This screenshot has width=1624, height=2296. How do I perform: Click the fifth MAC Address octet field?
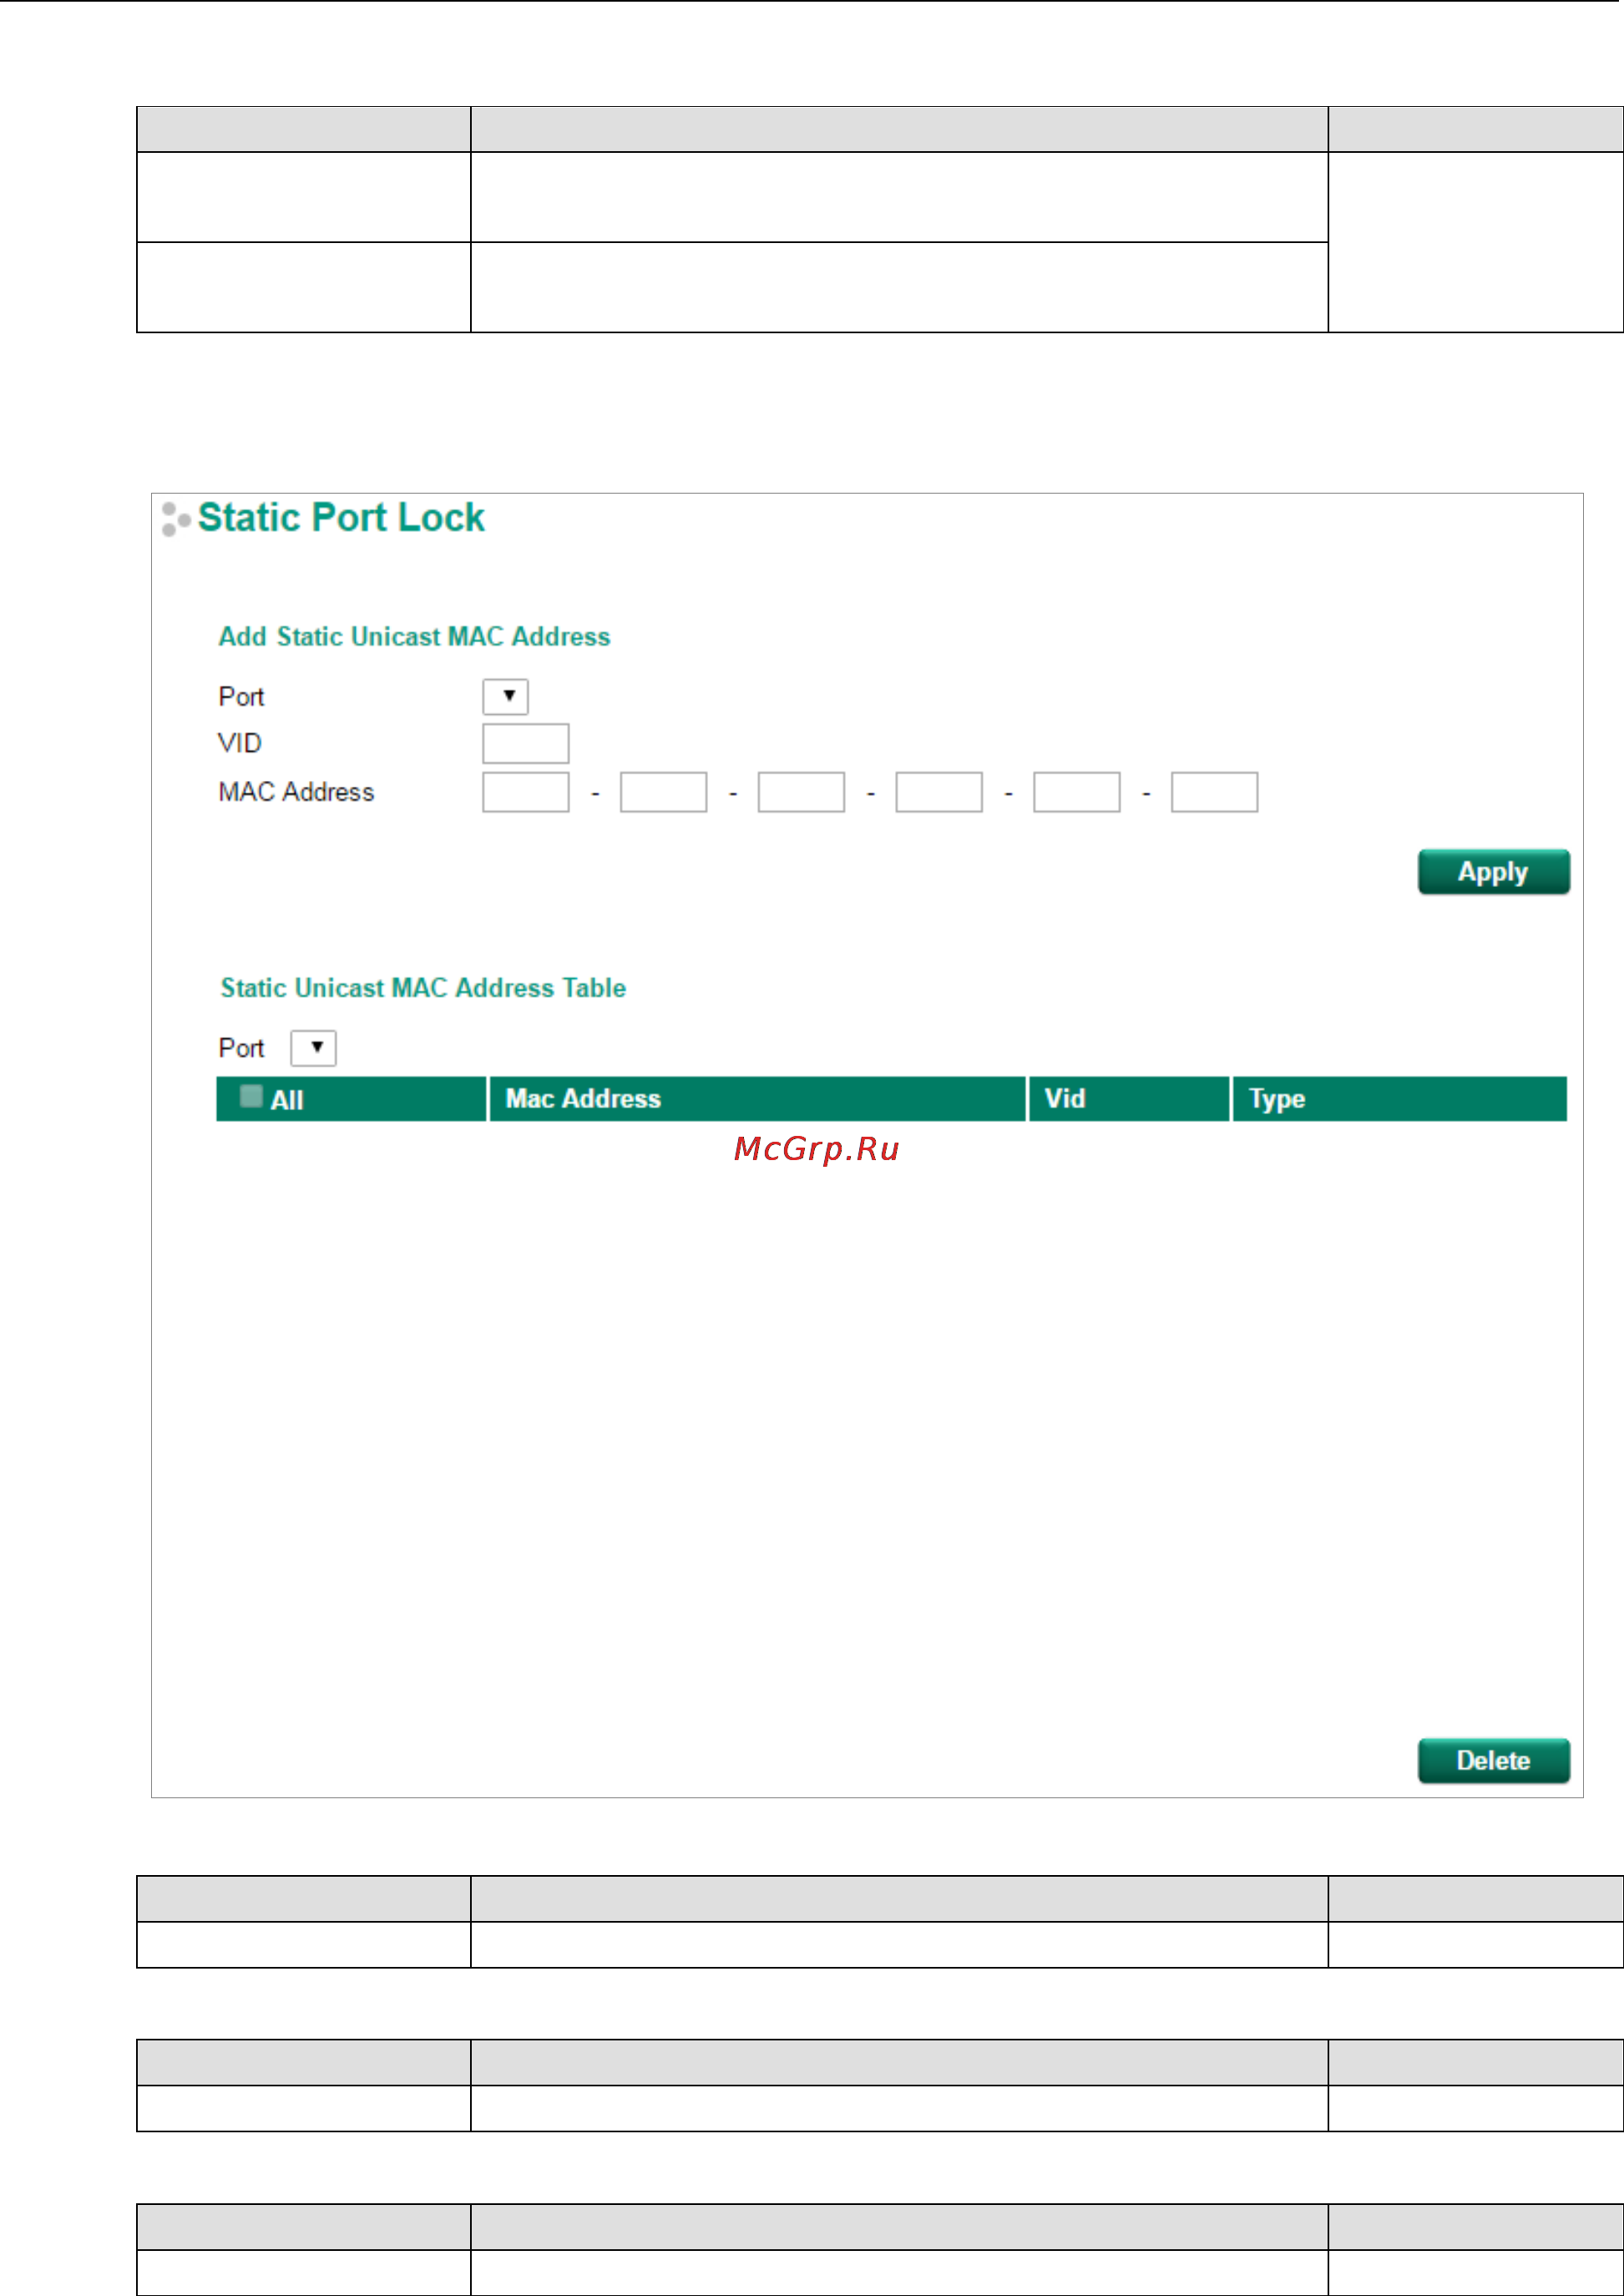(x=1077, y=792)
